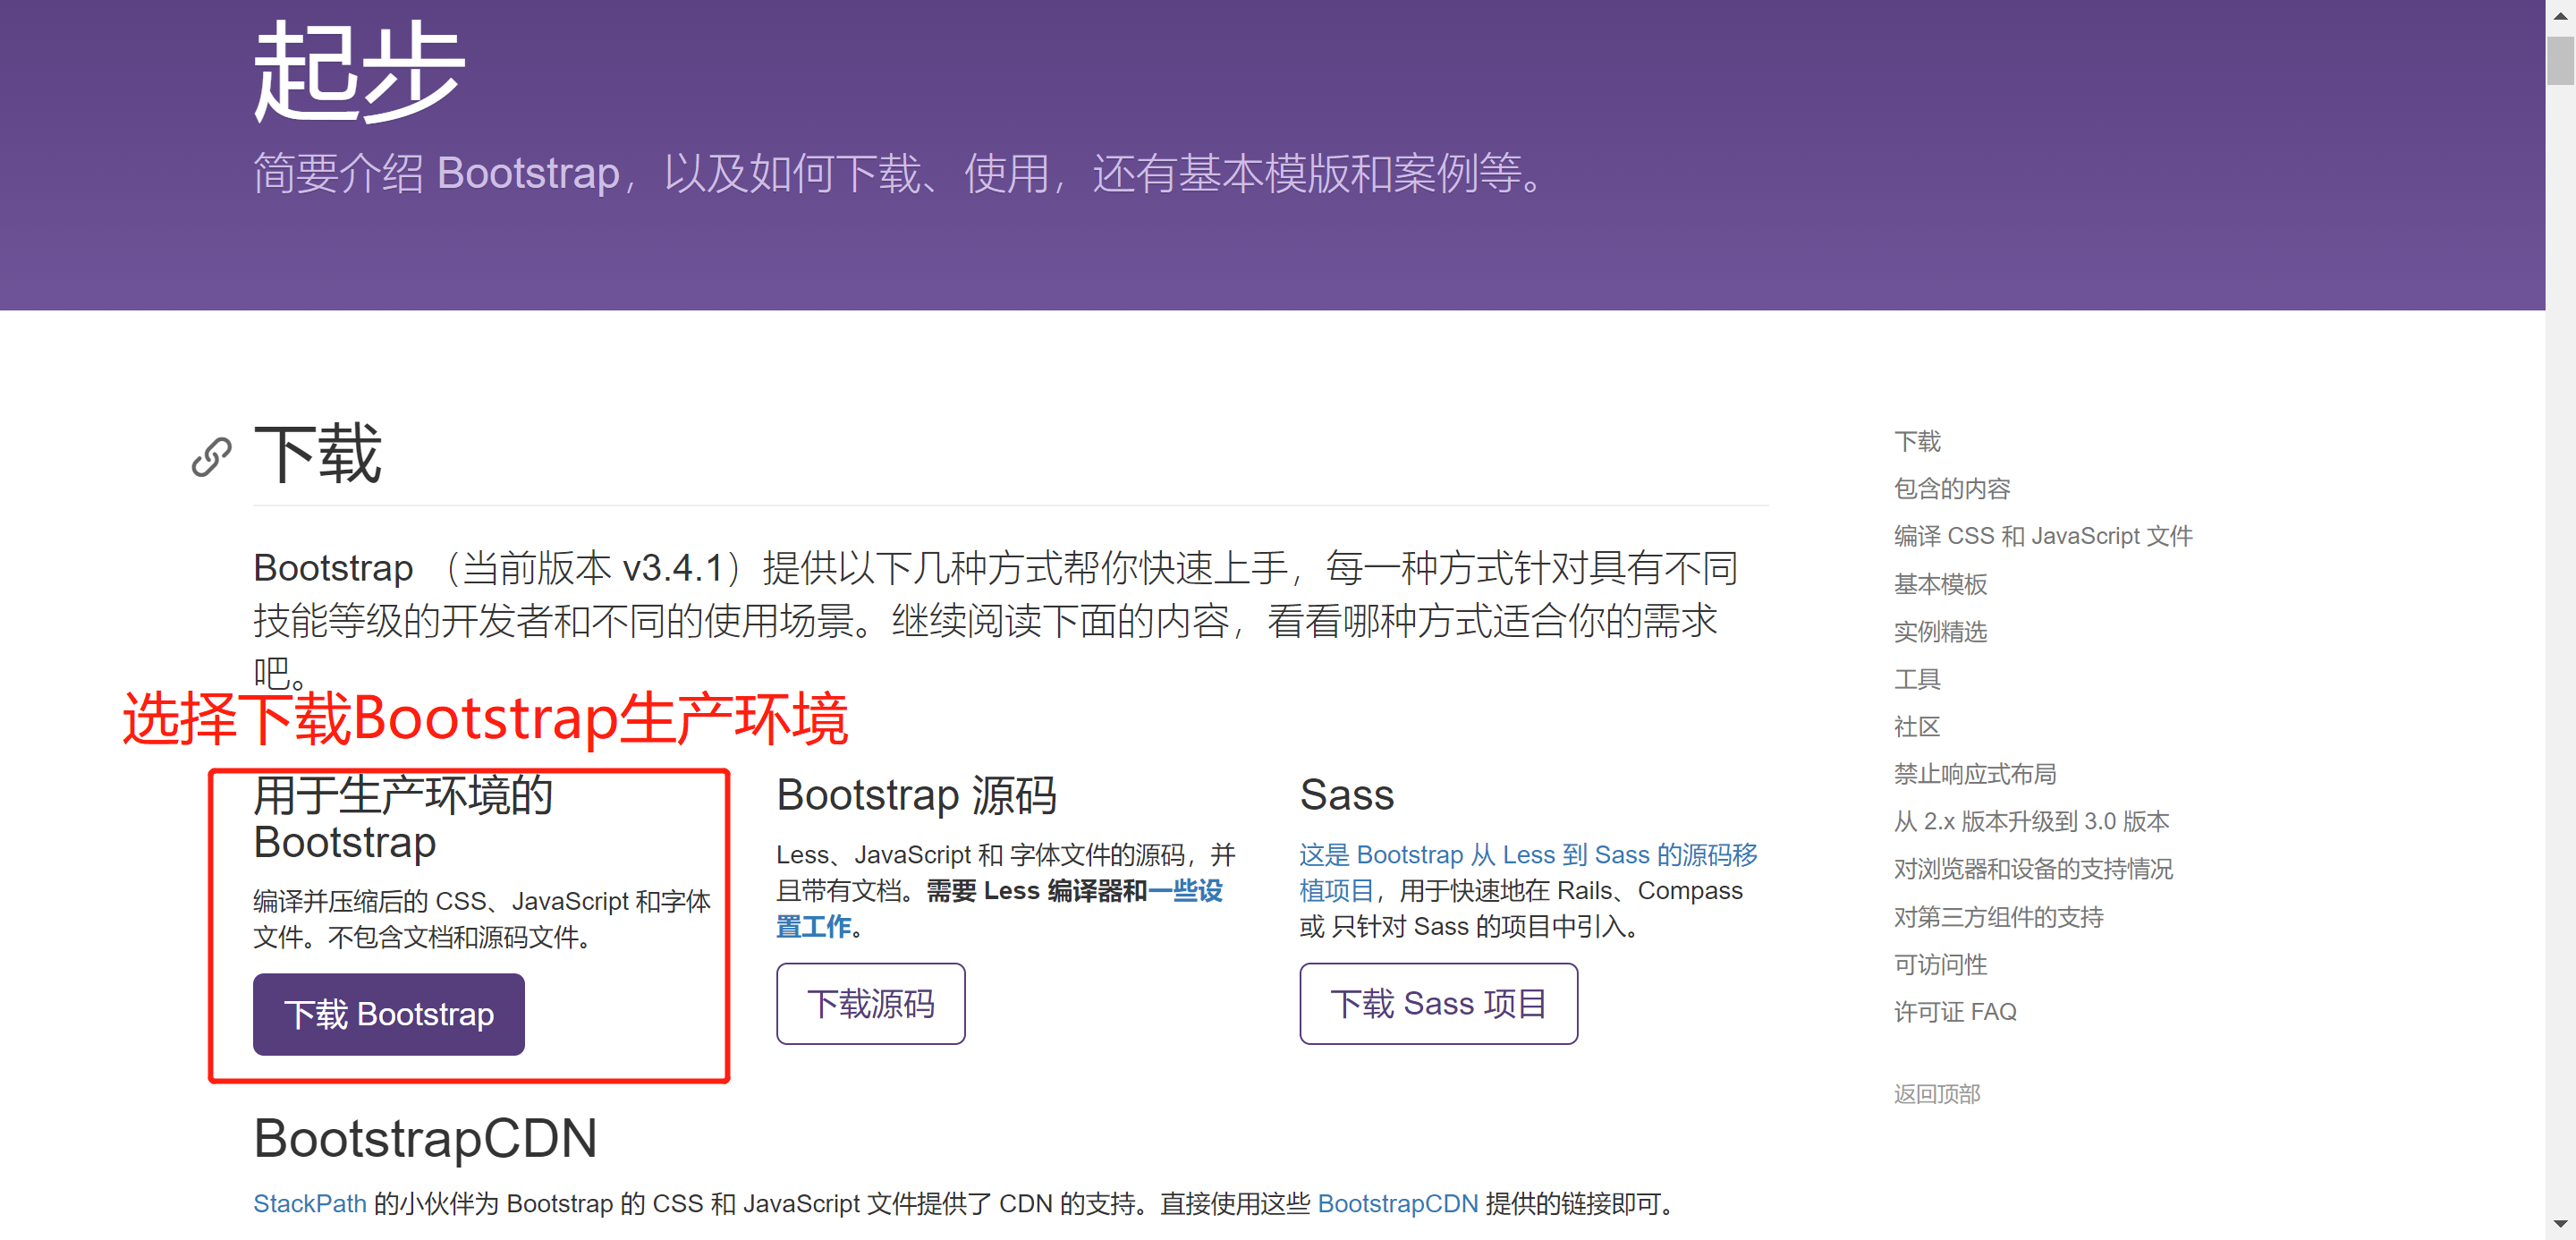Screen dimensions: 2576x1240
Task: Open the BootstrapCDN link in paragraph
Action: pyautogui.click(x=1397, y=1203)
